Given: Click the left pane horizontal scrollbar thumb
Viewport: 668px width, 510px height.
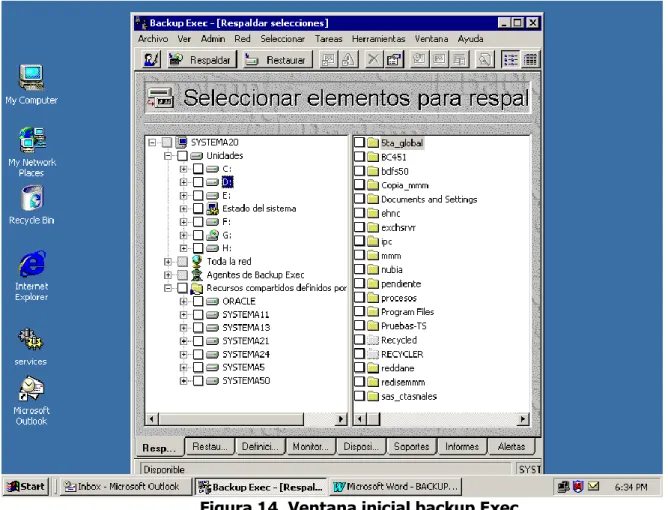Looking at the screenshot, I should (230, 419).
